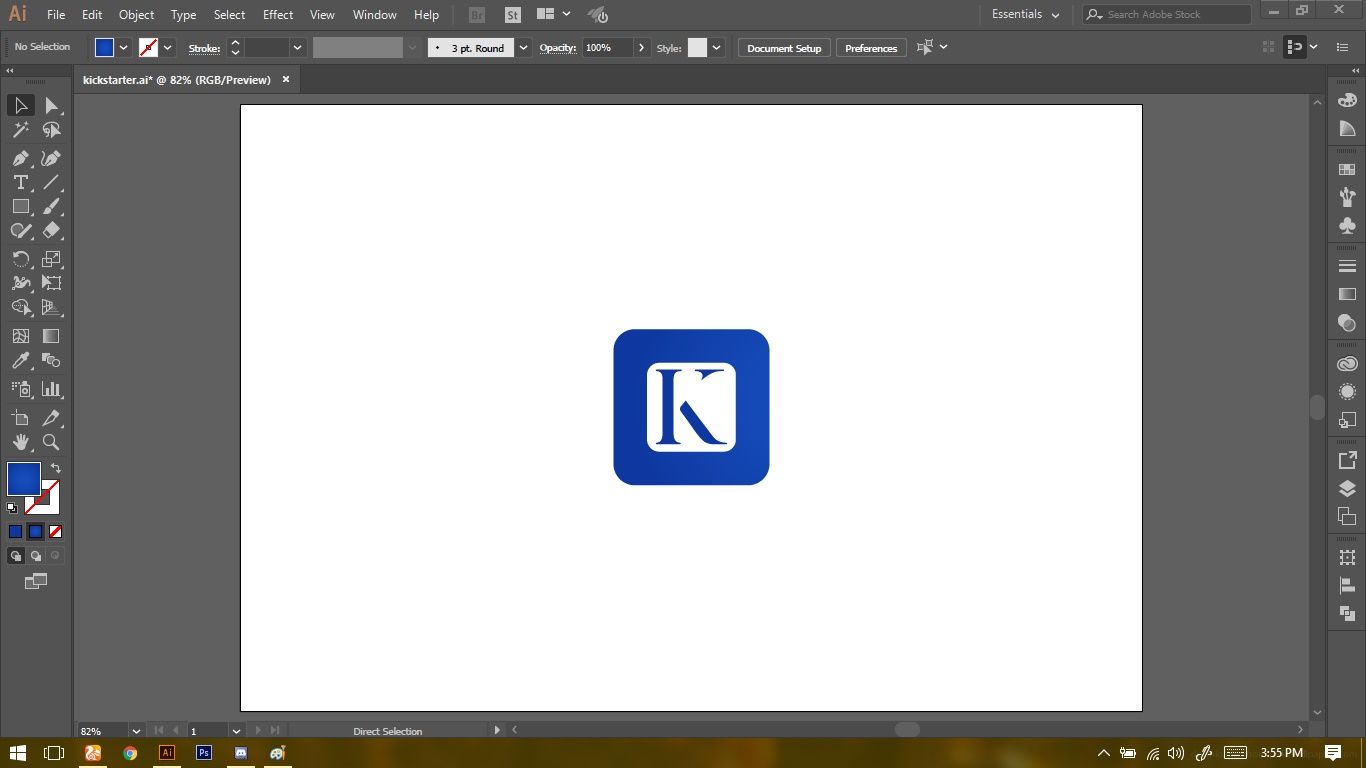This screenshot has height=768, width=1366.
Task: Set paint mode to Color
Action: 15,532
